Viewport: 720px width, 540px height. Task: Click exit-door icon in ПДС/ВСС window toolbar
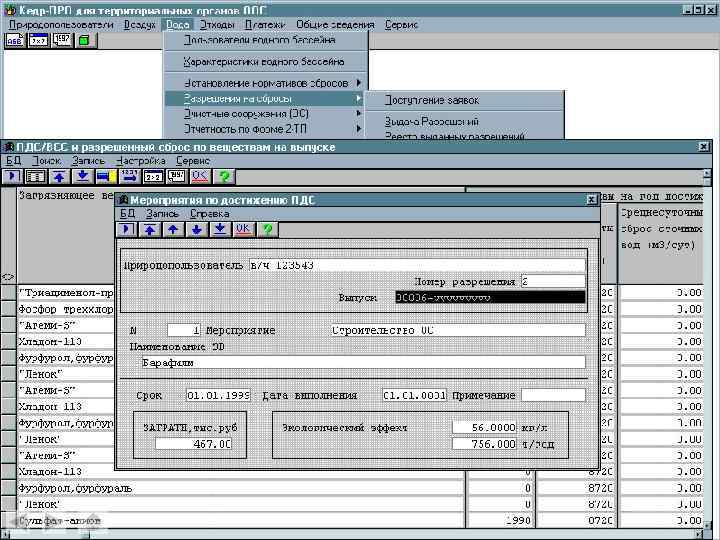pyautogui.click(x=12, y=176)
